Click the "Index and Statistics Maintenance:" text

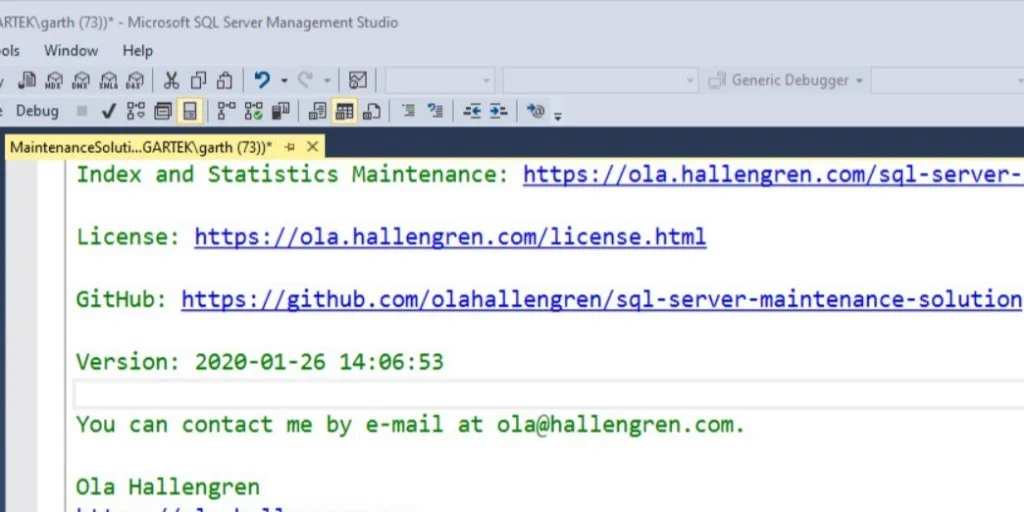click(x=293, y=174)
